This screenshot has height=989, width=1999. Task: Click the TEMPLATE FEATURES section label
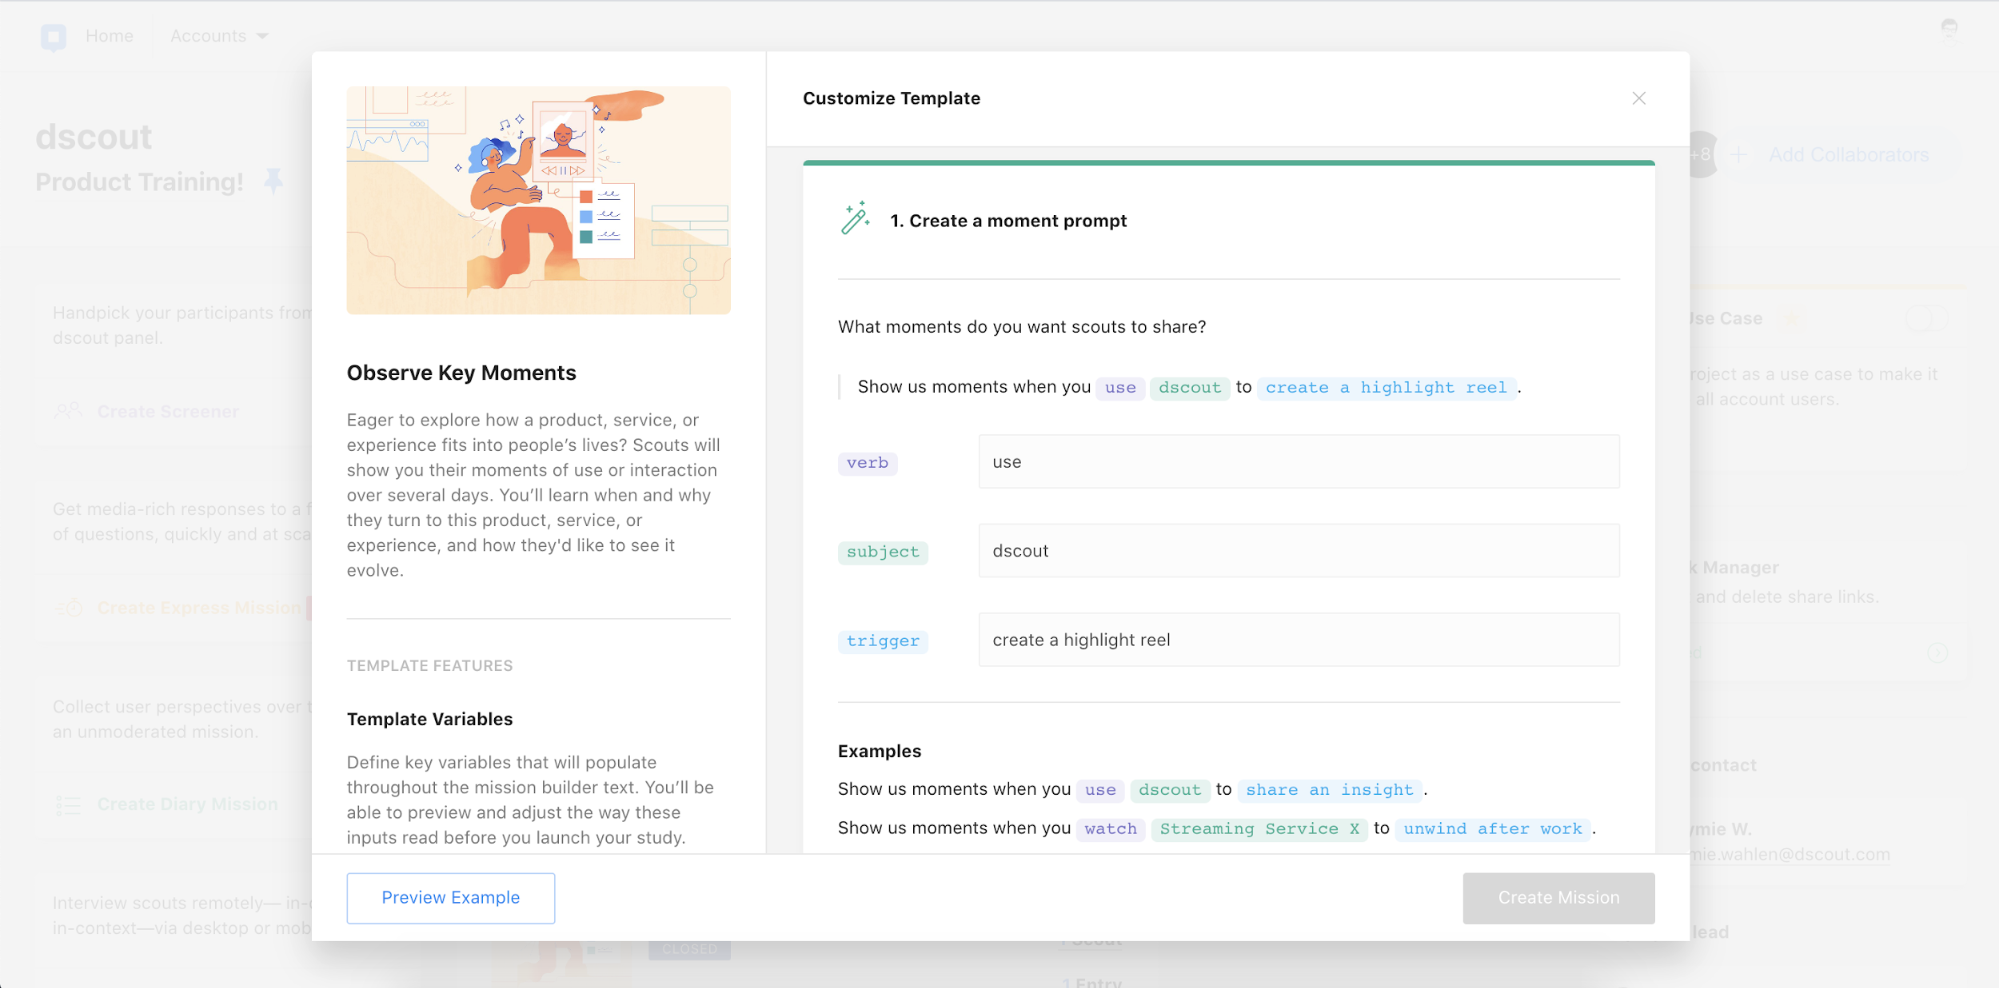coord(430,666)
